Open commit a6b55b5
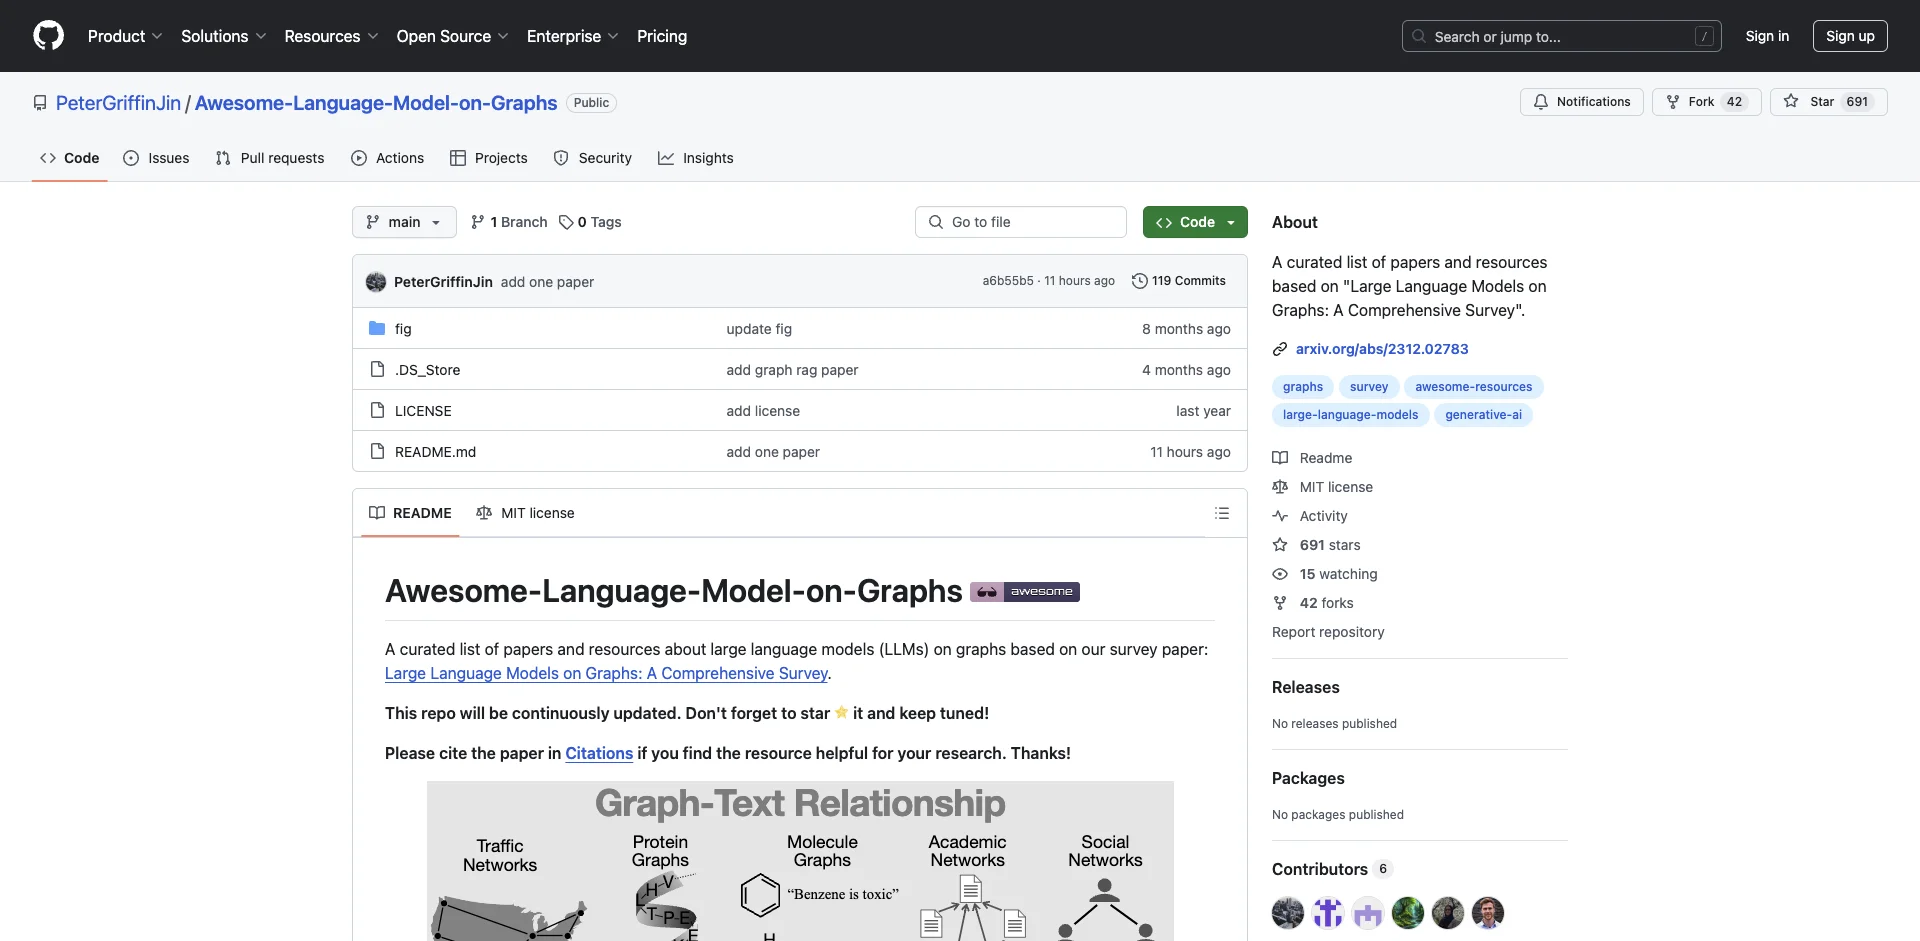Image resolution: width=1920 pixels, height=941 pixels. point(1007,281)
